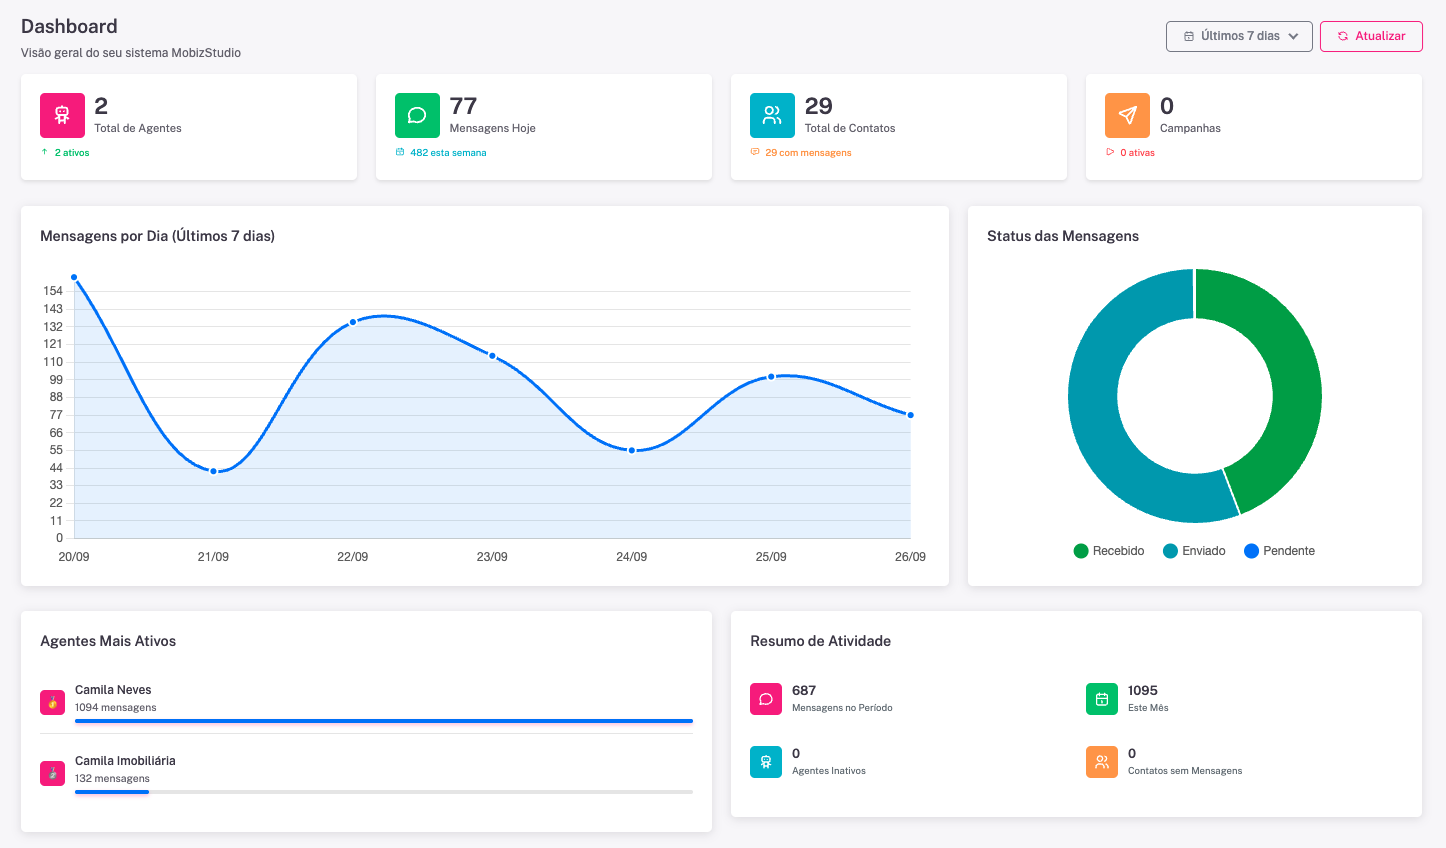Click the 25/09 data point on the chart

click(x=770, y=377)
